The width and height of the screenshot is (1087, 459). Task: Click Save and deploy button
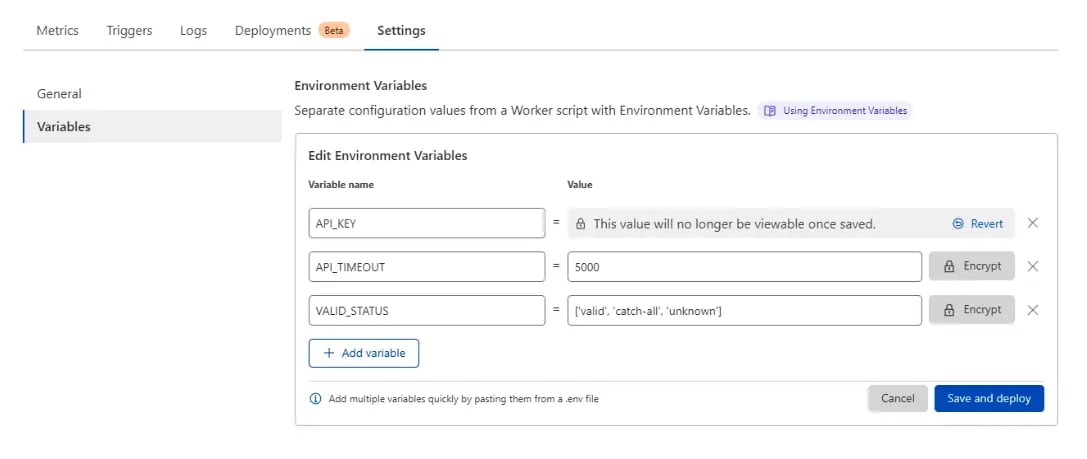[x=989, y=398]
